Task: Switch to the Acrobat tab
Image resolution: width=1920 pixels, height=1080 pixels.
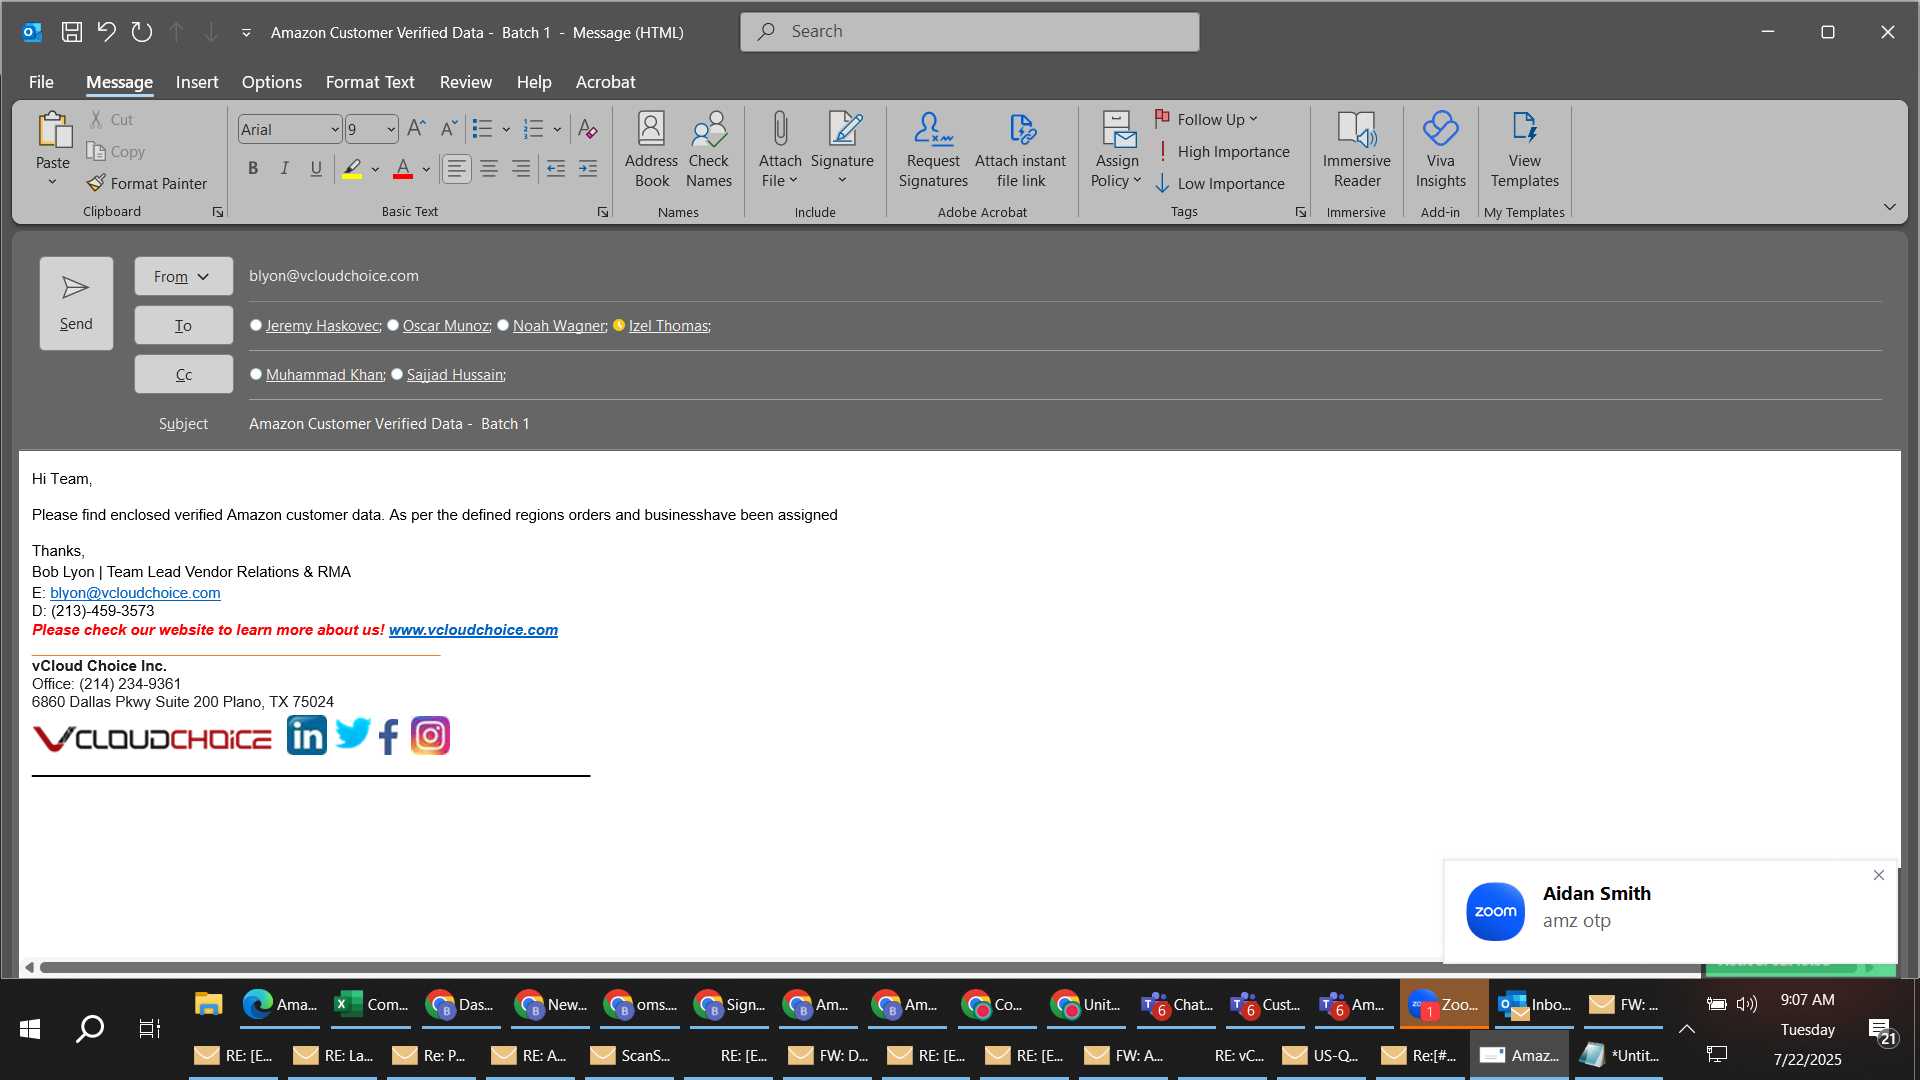Action: [x=605, y=82]
